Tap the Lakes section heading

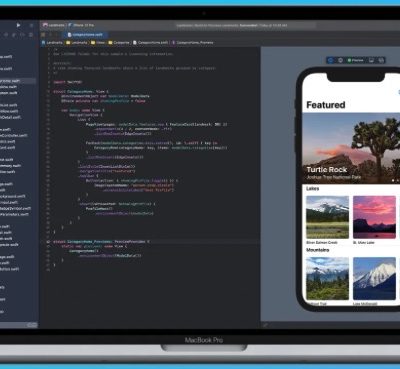coord(313,189)
